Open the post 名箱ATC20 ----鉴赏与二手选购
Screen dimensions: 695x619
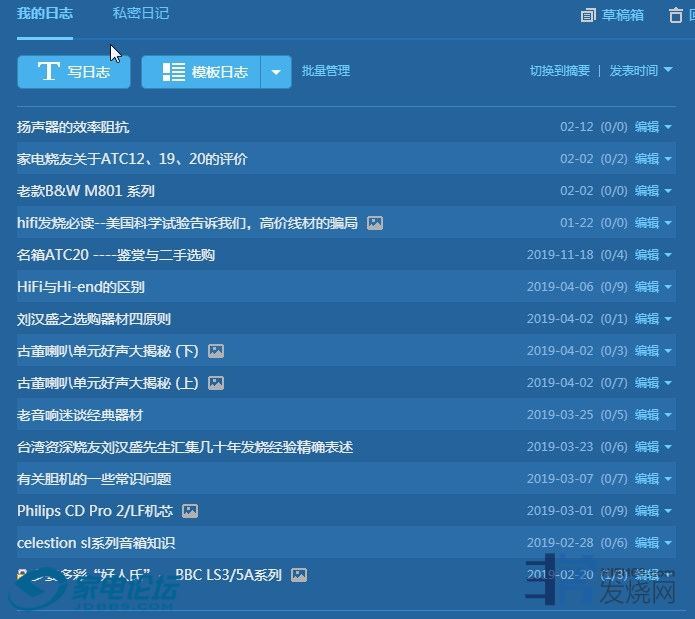tap(116, 255)
